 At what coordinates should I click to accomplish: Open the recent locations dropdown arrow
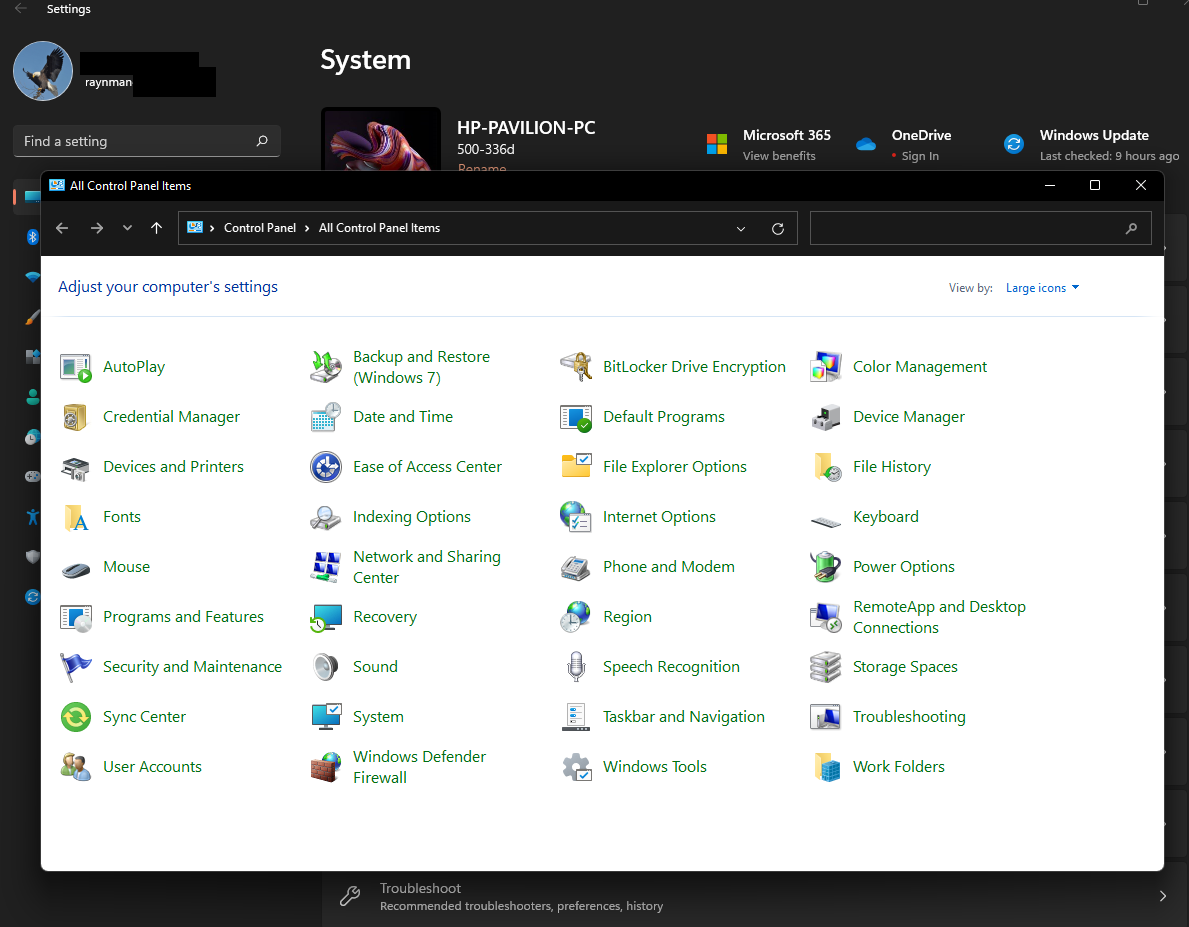(127, 228)
